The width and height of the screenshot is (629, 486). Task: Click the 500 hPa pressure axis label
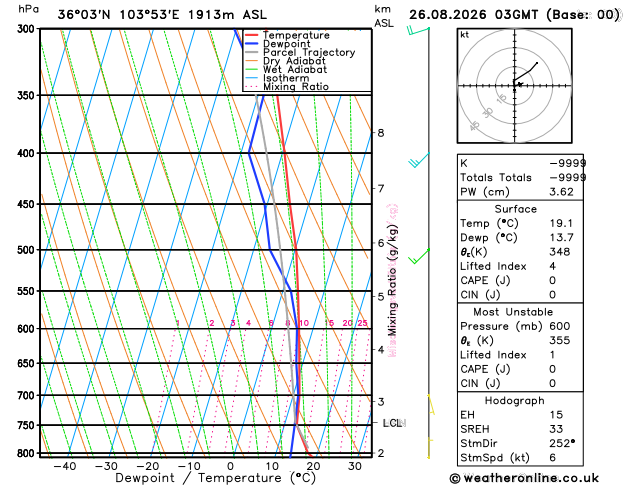25,250
